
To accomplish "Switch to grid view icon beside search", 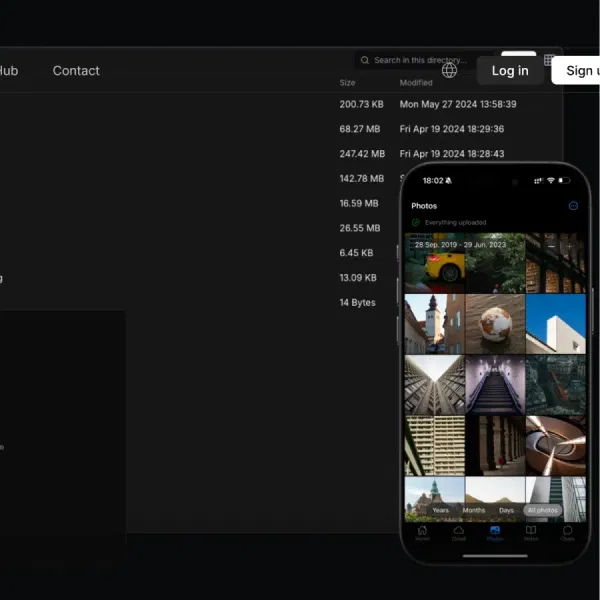I will point(549,60).
